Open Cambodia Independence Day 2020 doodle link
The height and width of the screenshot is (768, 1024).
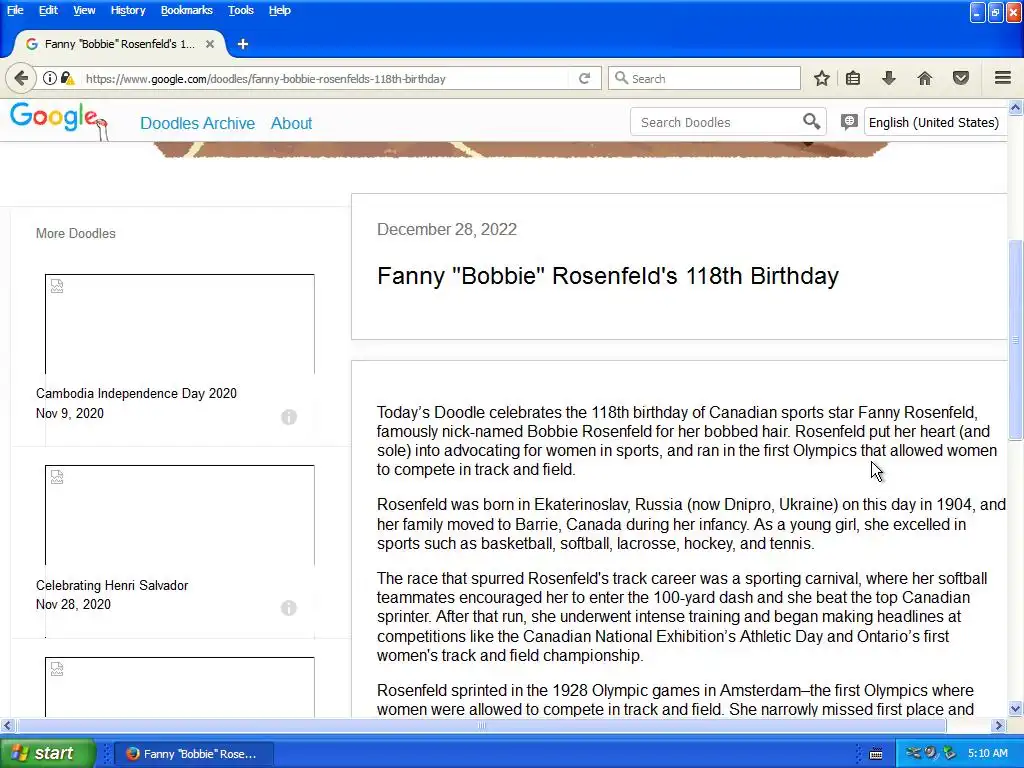click(x=136, y=393)
